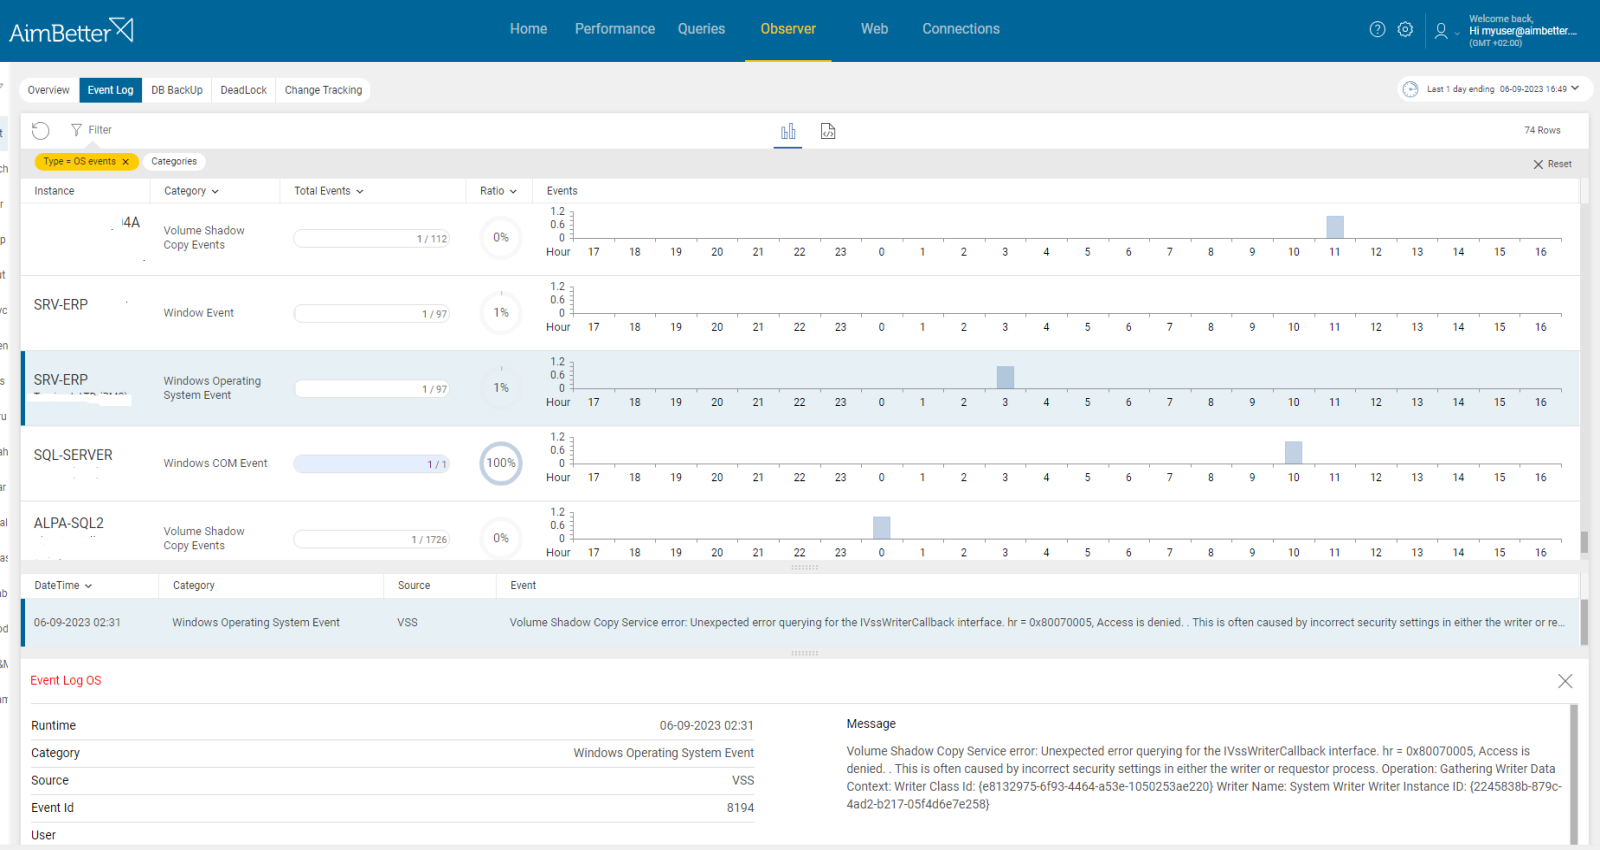Sort by DateTime column in events table
This screenshot has height=850, width=1600.
click(x=63, y=586)
